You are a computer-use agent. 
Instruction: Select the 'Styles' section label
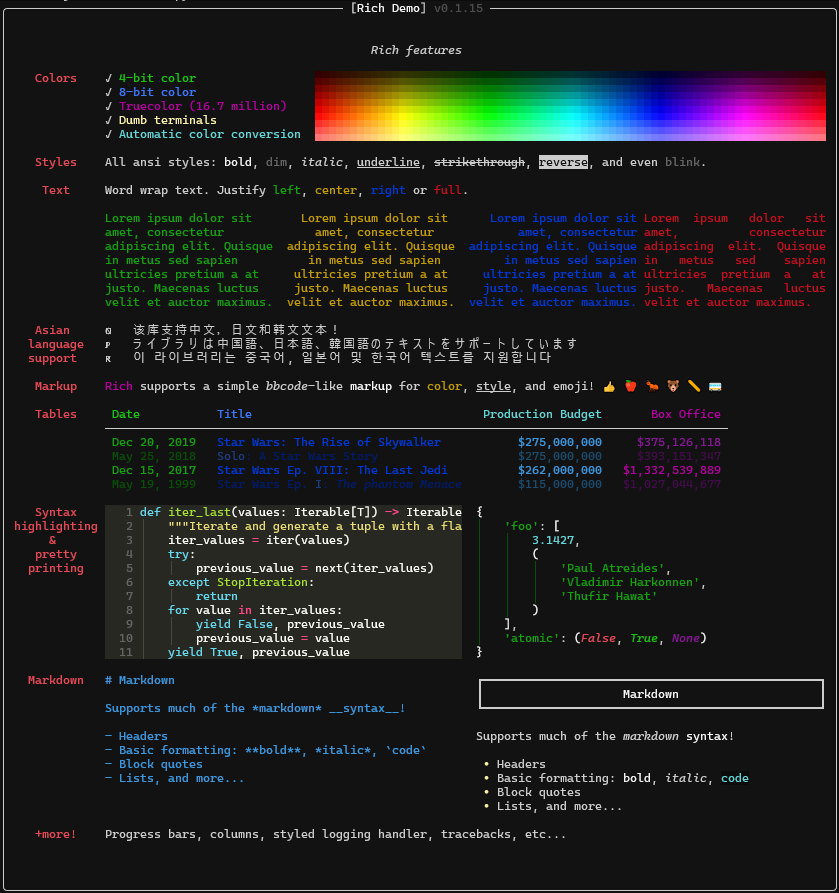pyautogui.click(x=55, y=162)
